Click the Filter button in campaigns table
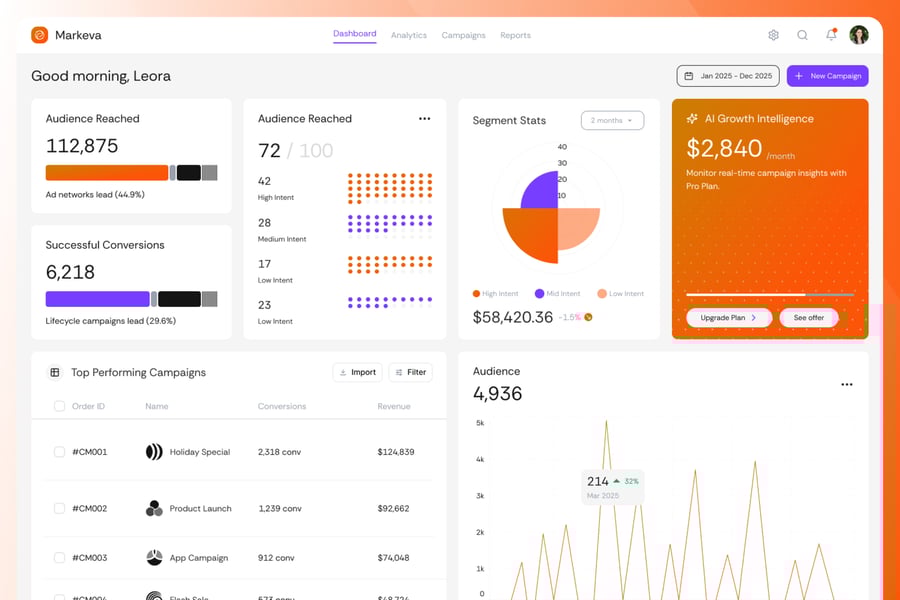The width and height of the screenshot is (900, 600). (410, 373)
